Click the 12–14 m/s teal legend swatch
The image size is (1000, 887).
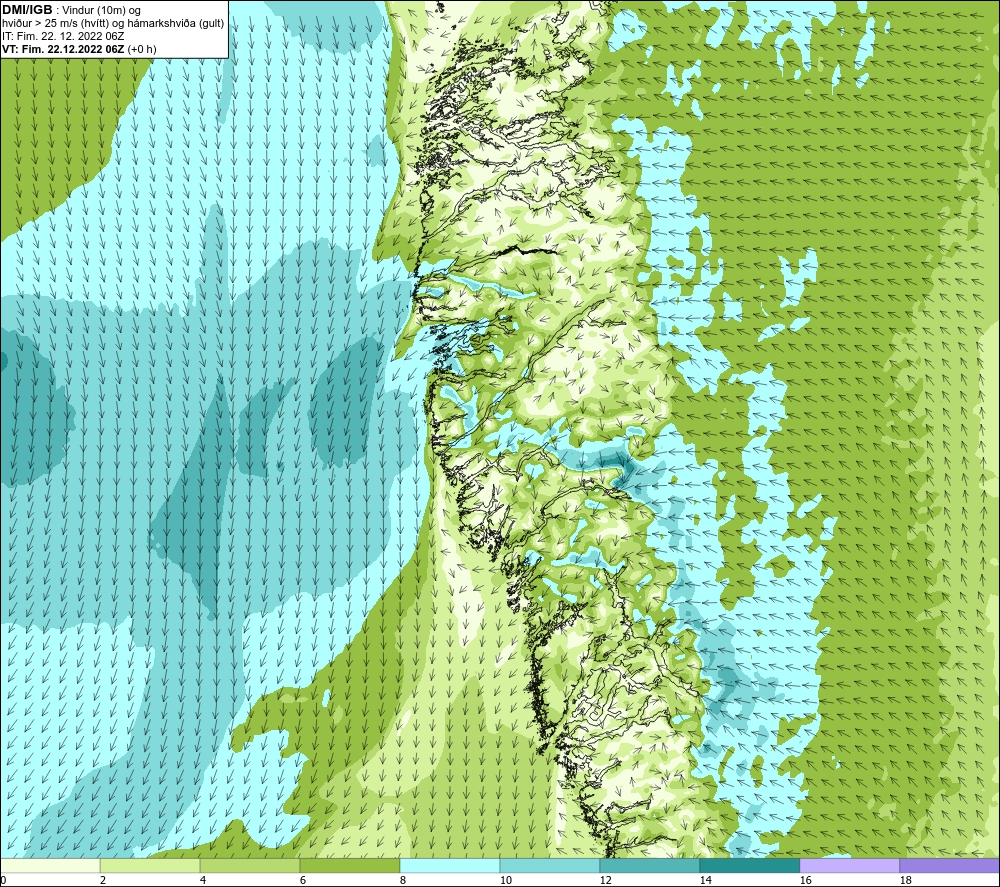click(x=649, y=866)
